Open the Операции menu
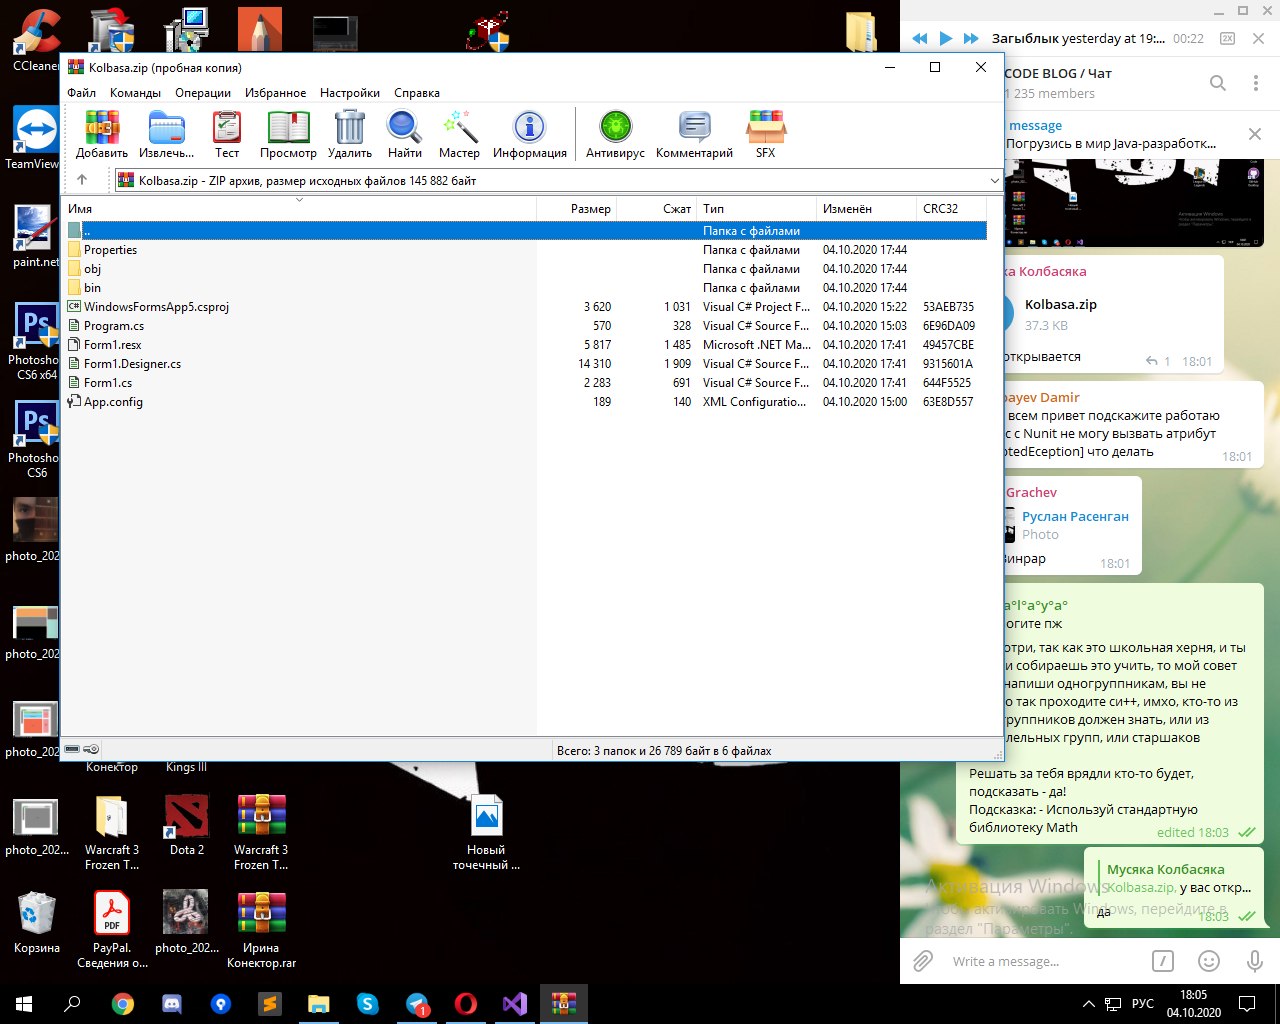 [203, 93]
